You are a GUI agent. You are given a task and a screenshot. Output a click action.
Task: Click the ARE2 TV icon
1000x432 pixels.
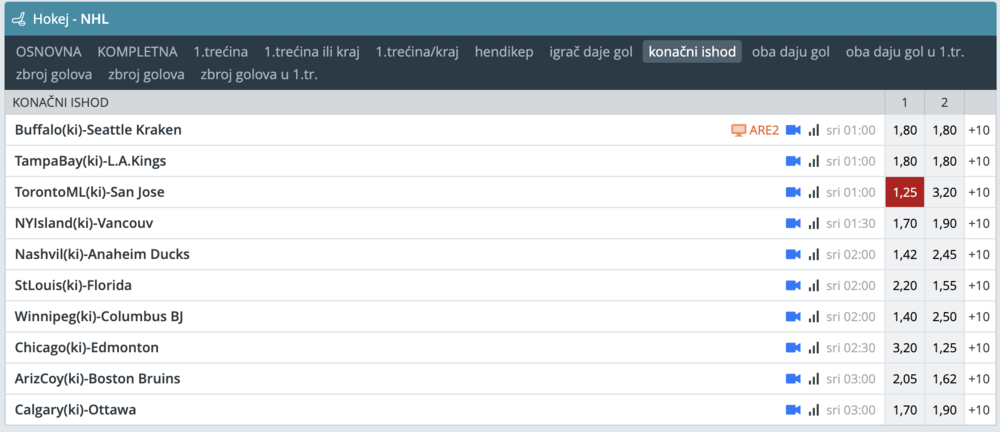738,130
